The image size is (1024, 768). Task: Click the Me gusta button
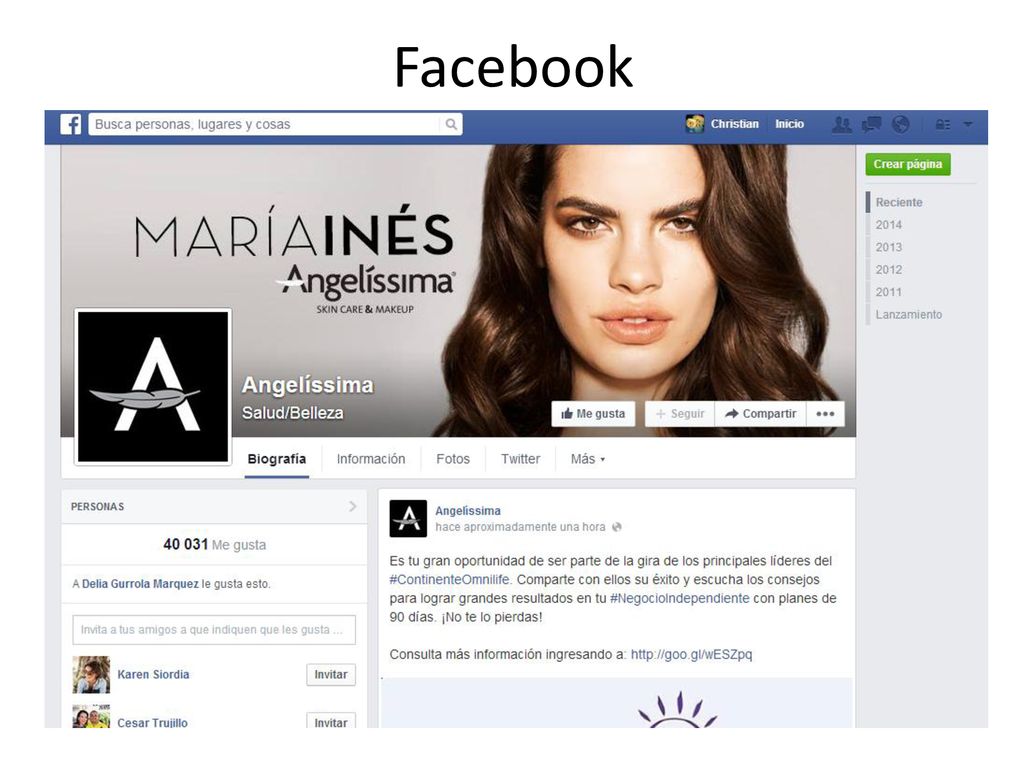point(593,414)
